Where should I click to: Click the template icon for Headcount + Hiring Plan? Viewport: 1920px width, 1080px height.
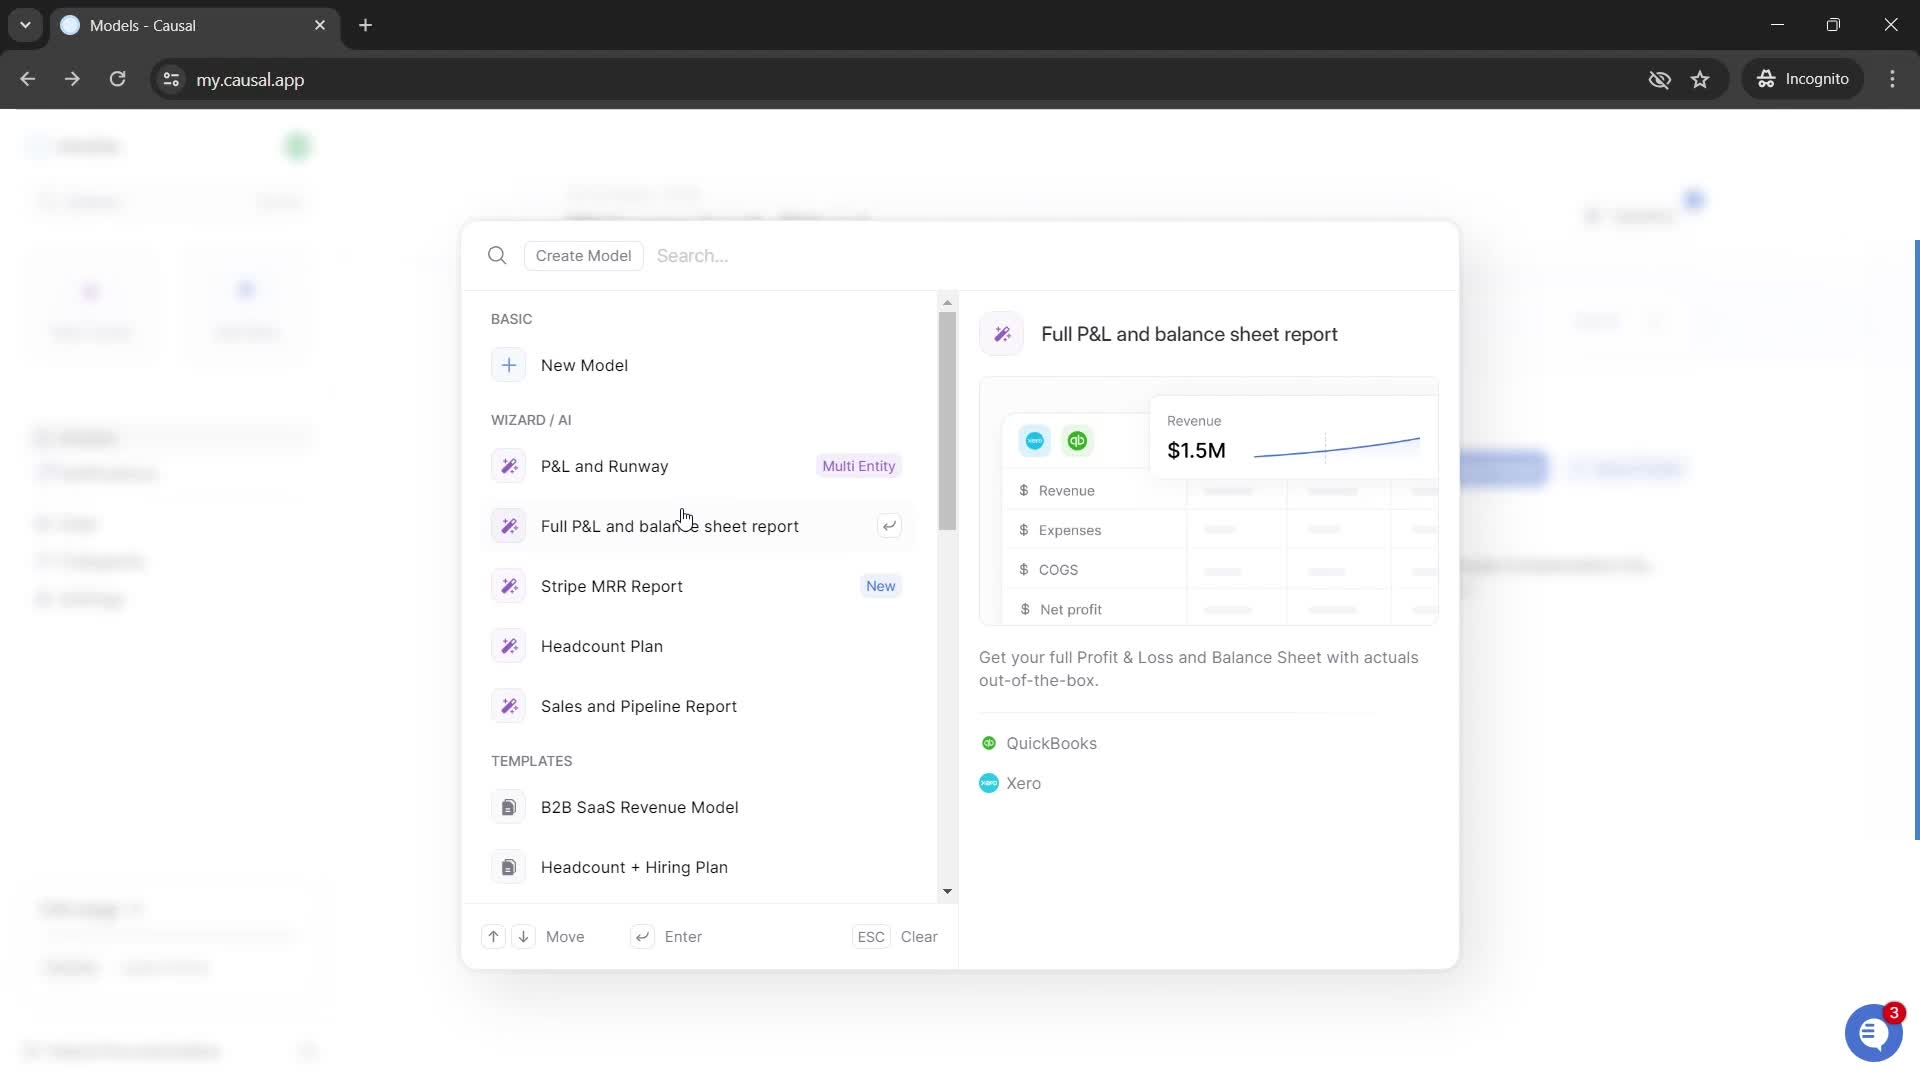pos(508,868)
